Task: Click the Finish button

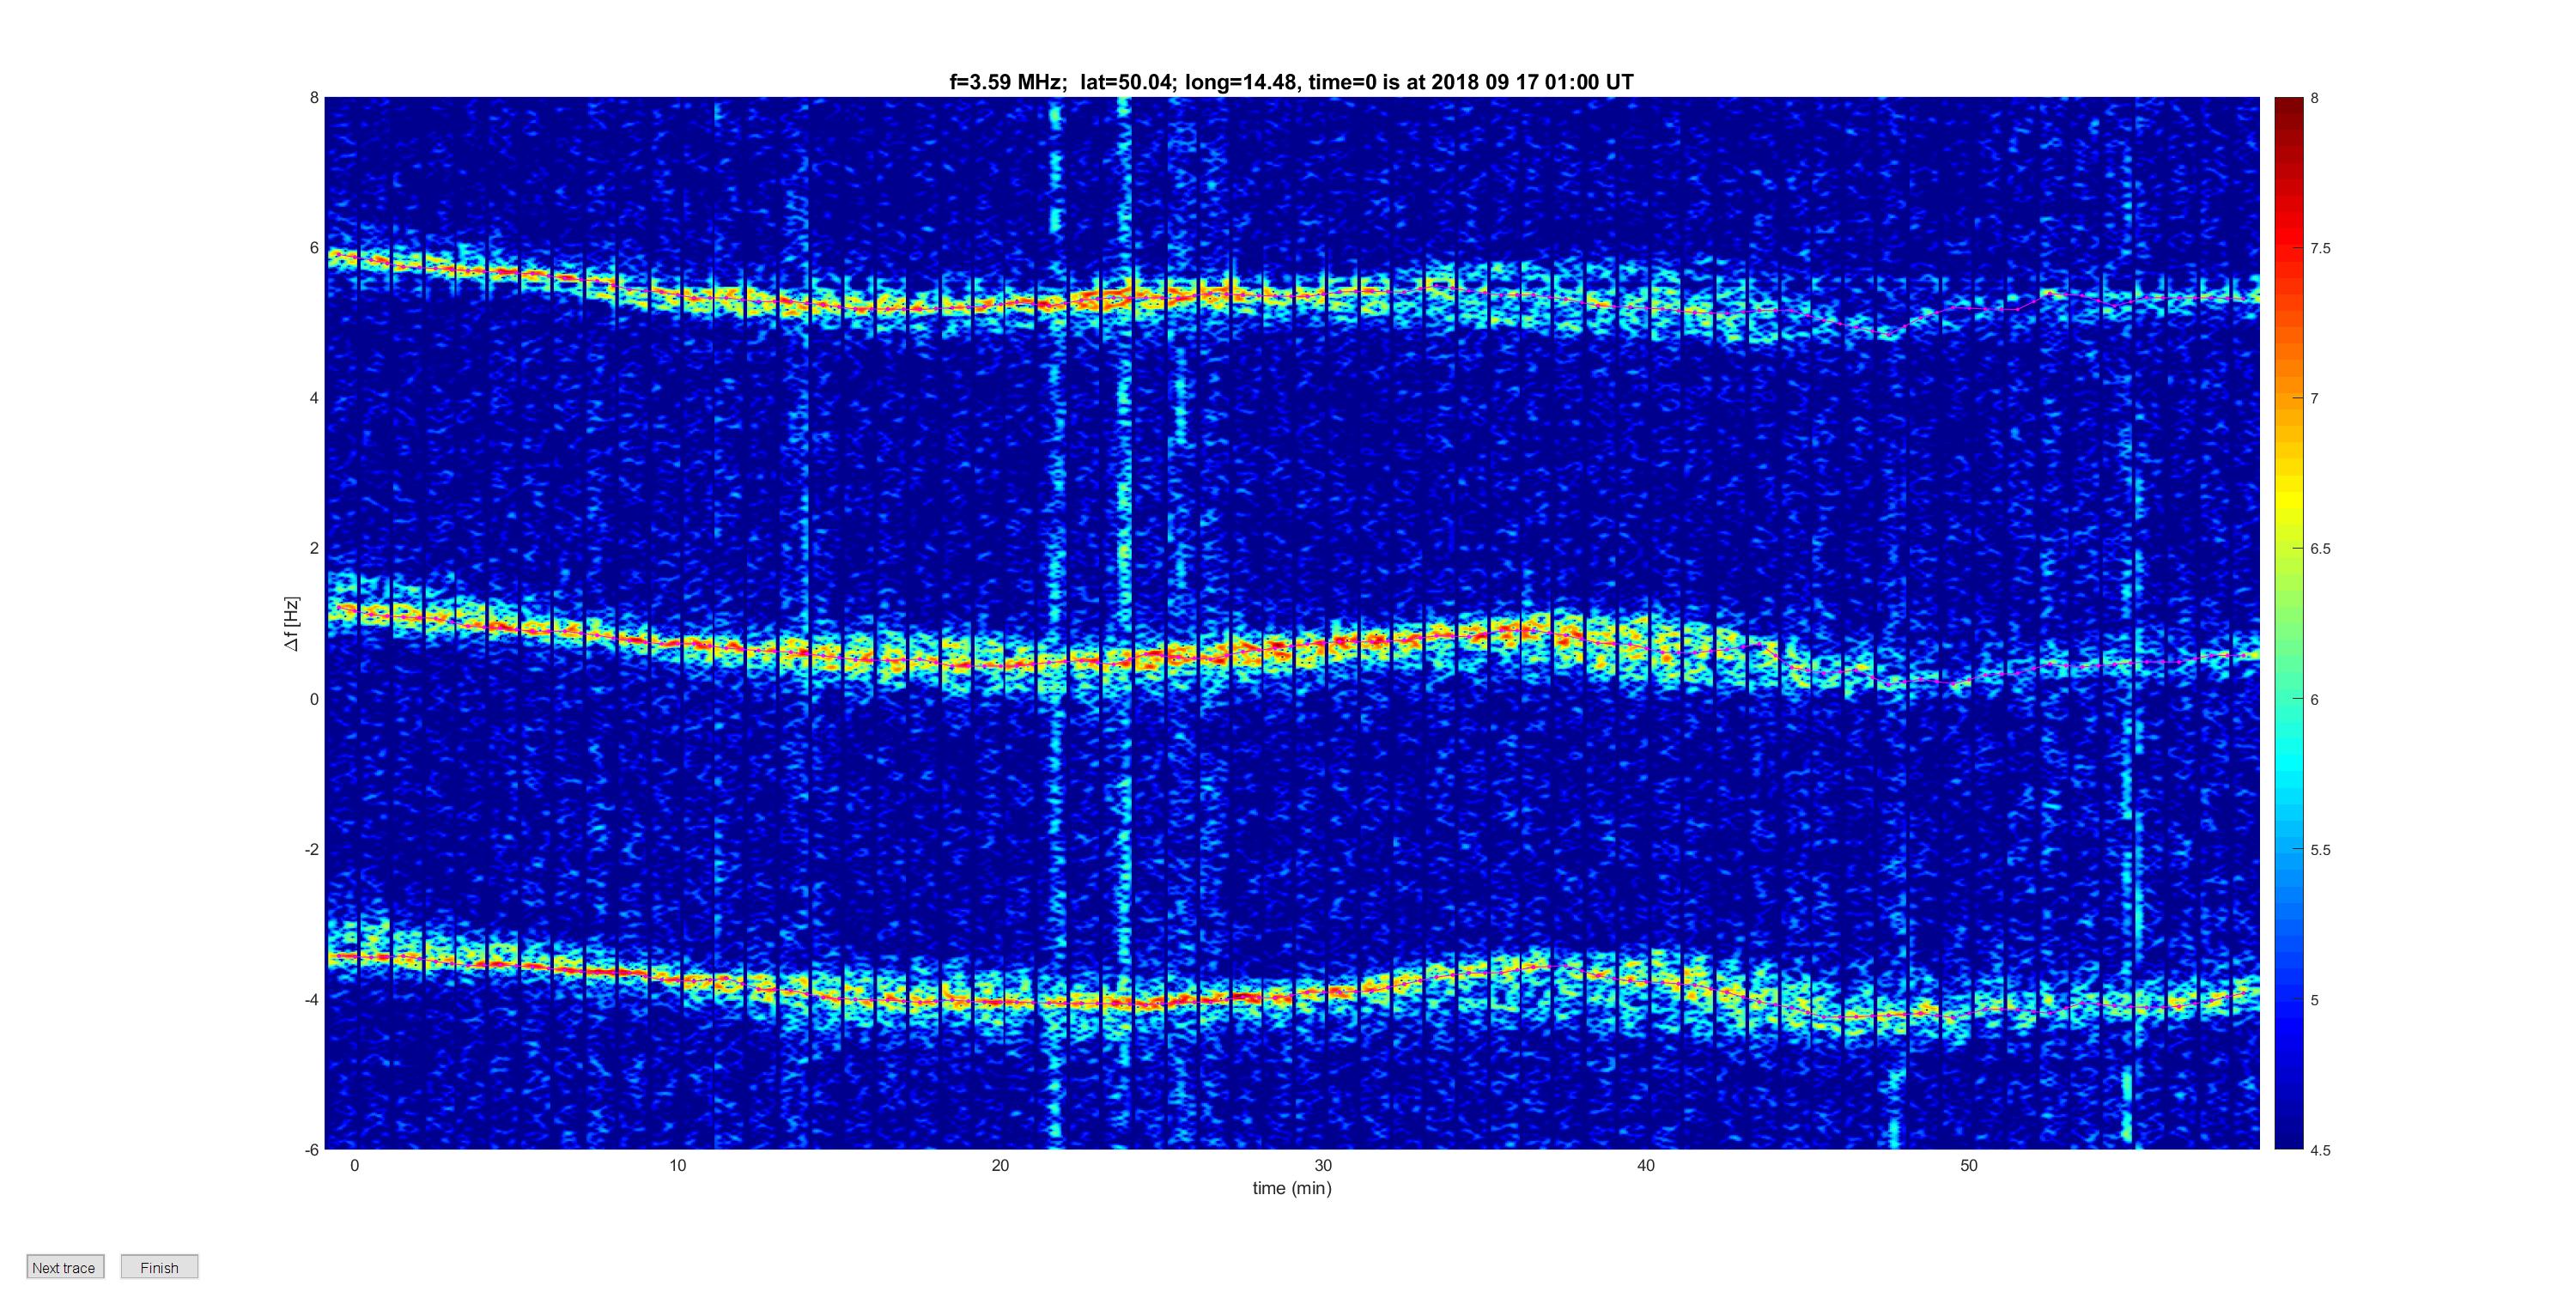Action: coord(159,1267)
